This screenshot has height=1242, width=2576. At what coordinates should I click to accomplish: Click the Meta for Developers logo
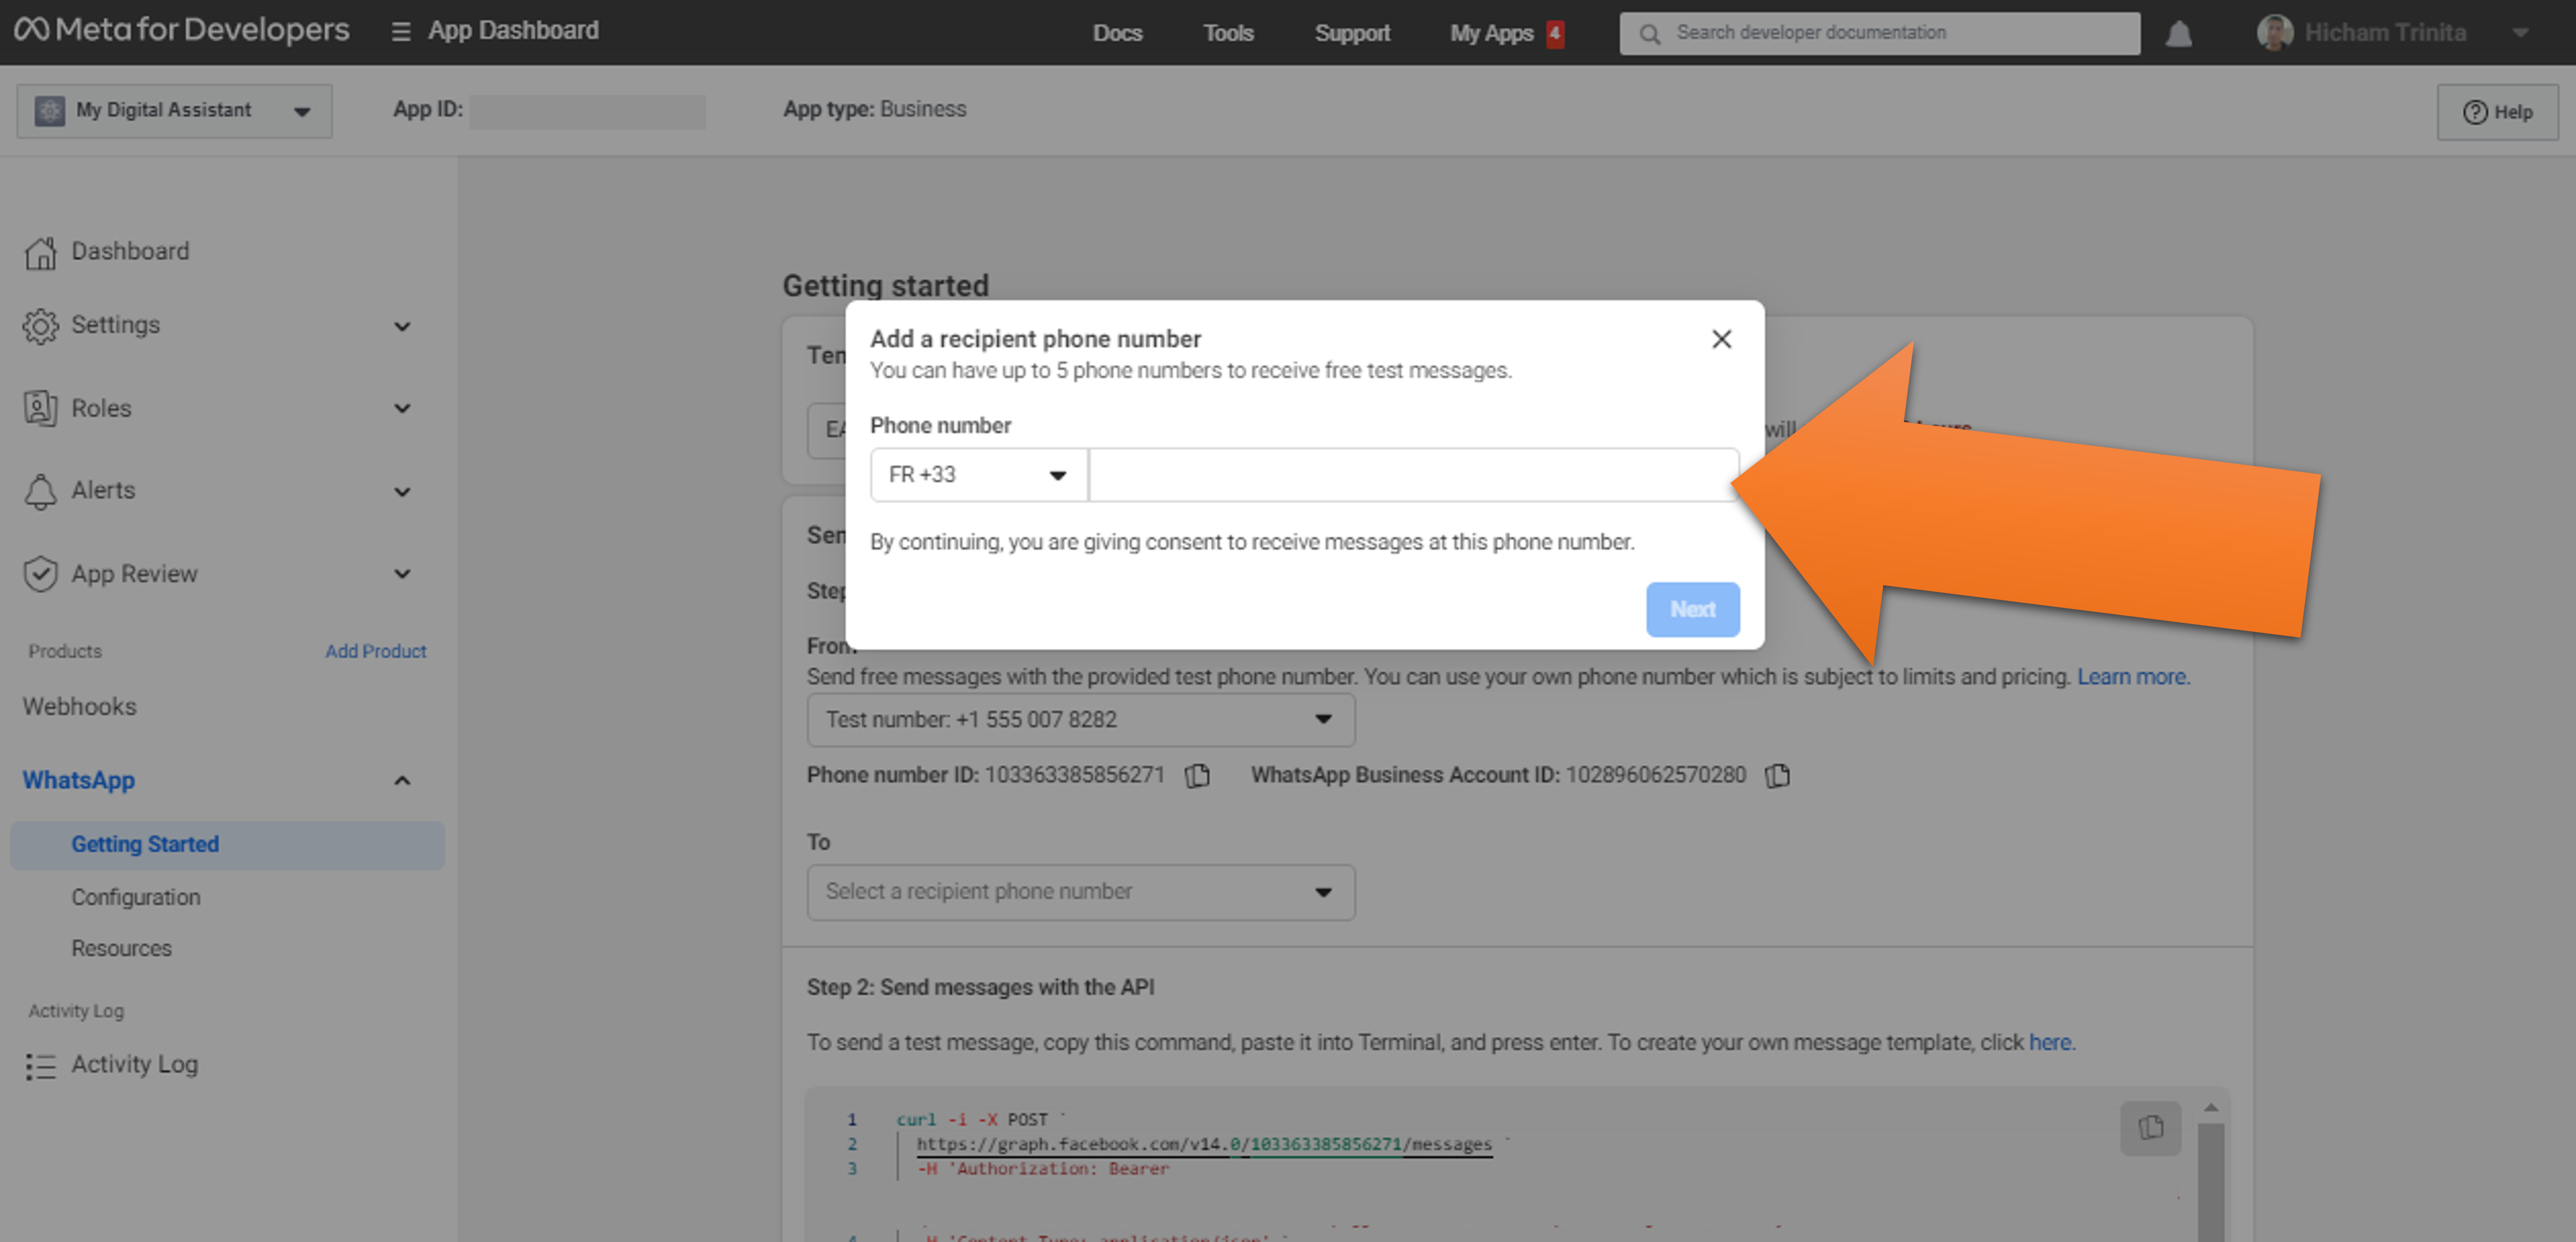click(x=182, y=31)
